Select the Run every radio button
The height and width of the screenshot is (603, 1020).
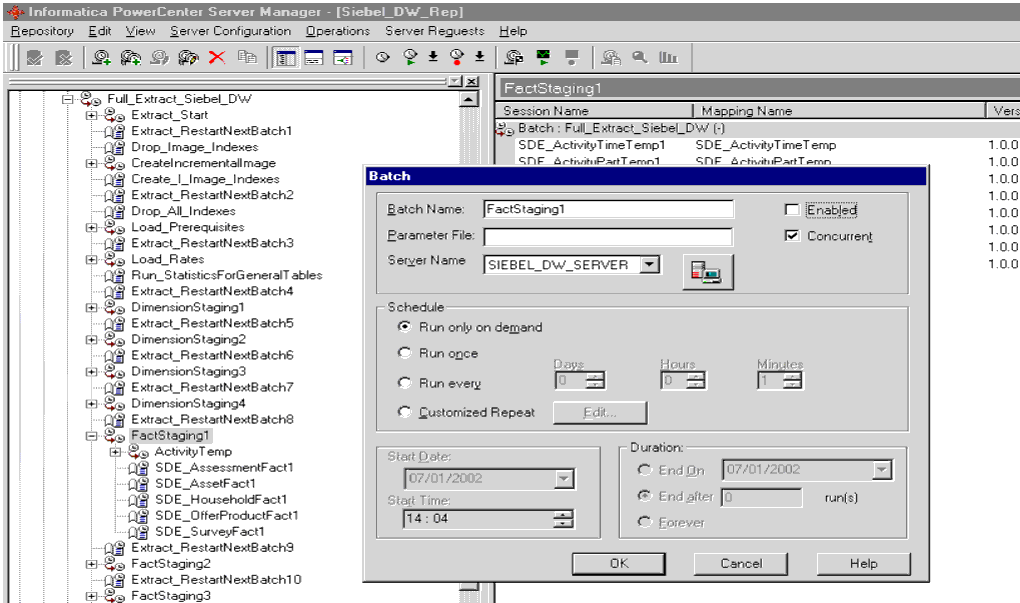point(405,382)
